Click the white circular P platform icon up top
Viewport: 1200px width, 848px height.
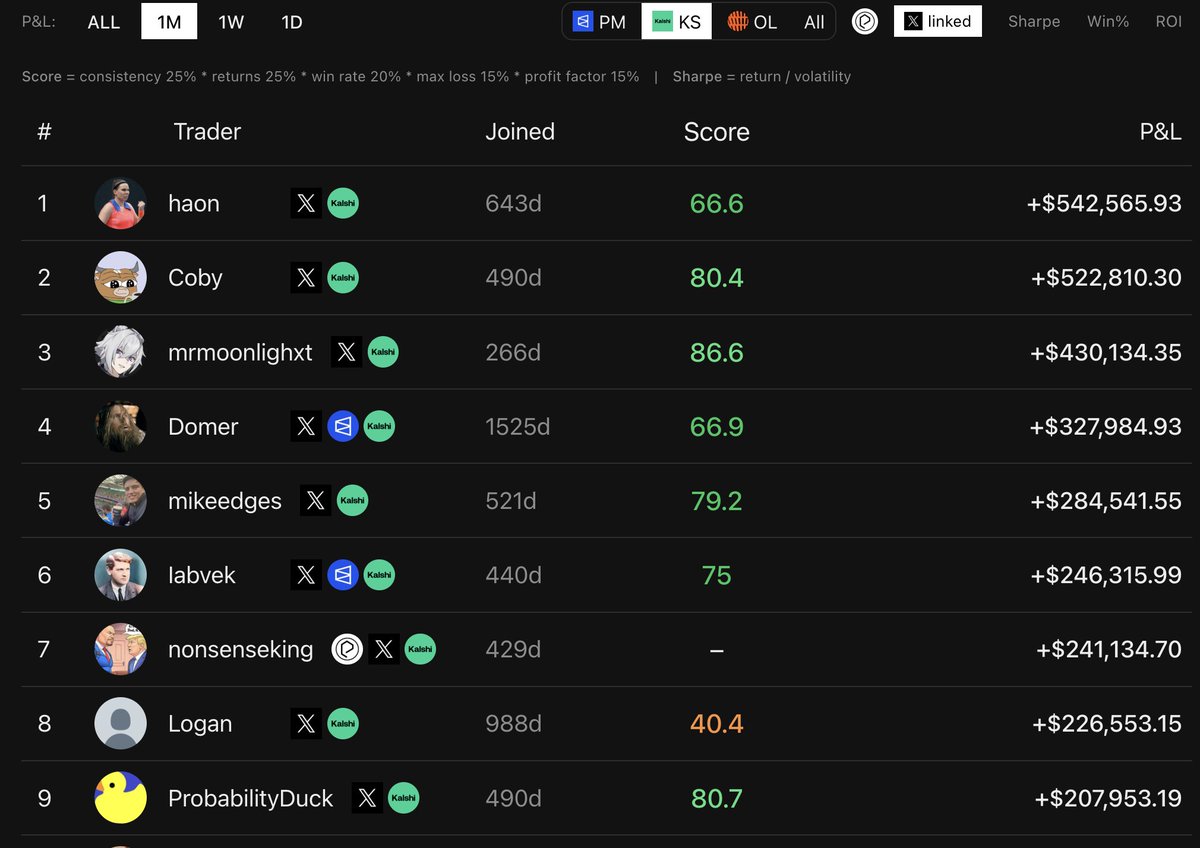(864, 20)
